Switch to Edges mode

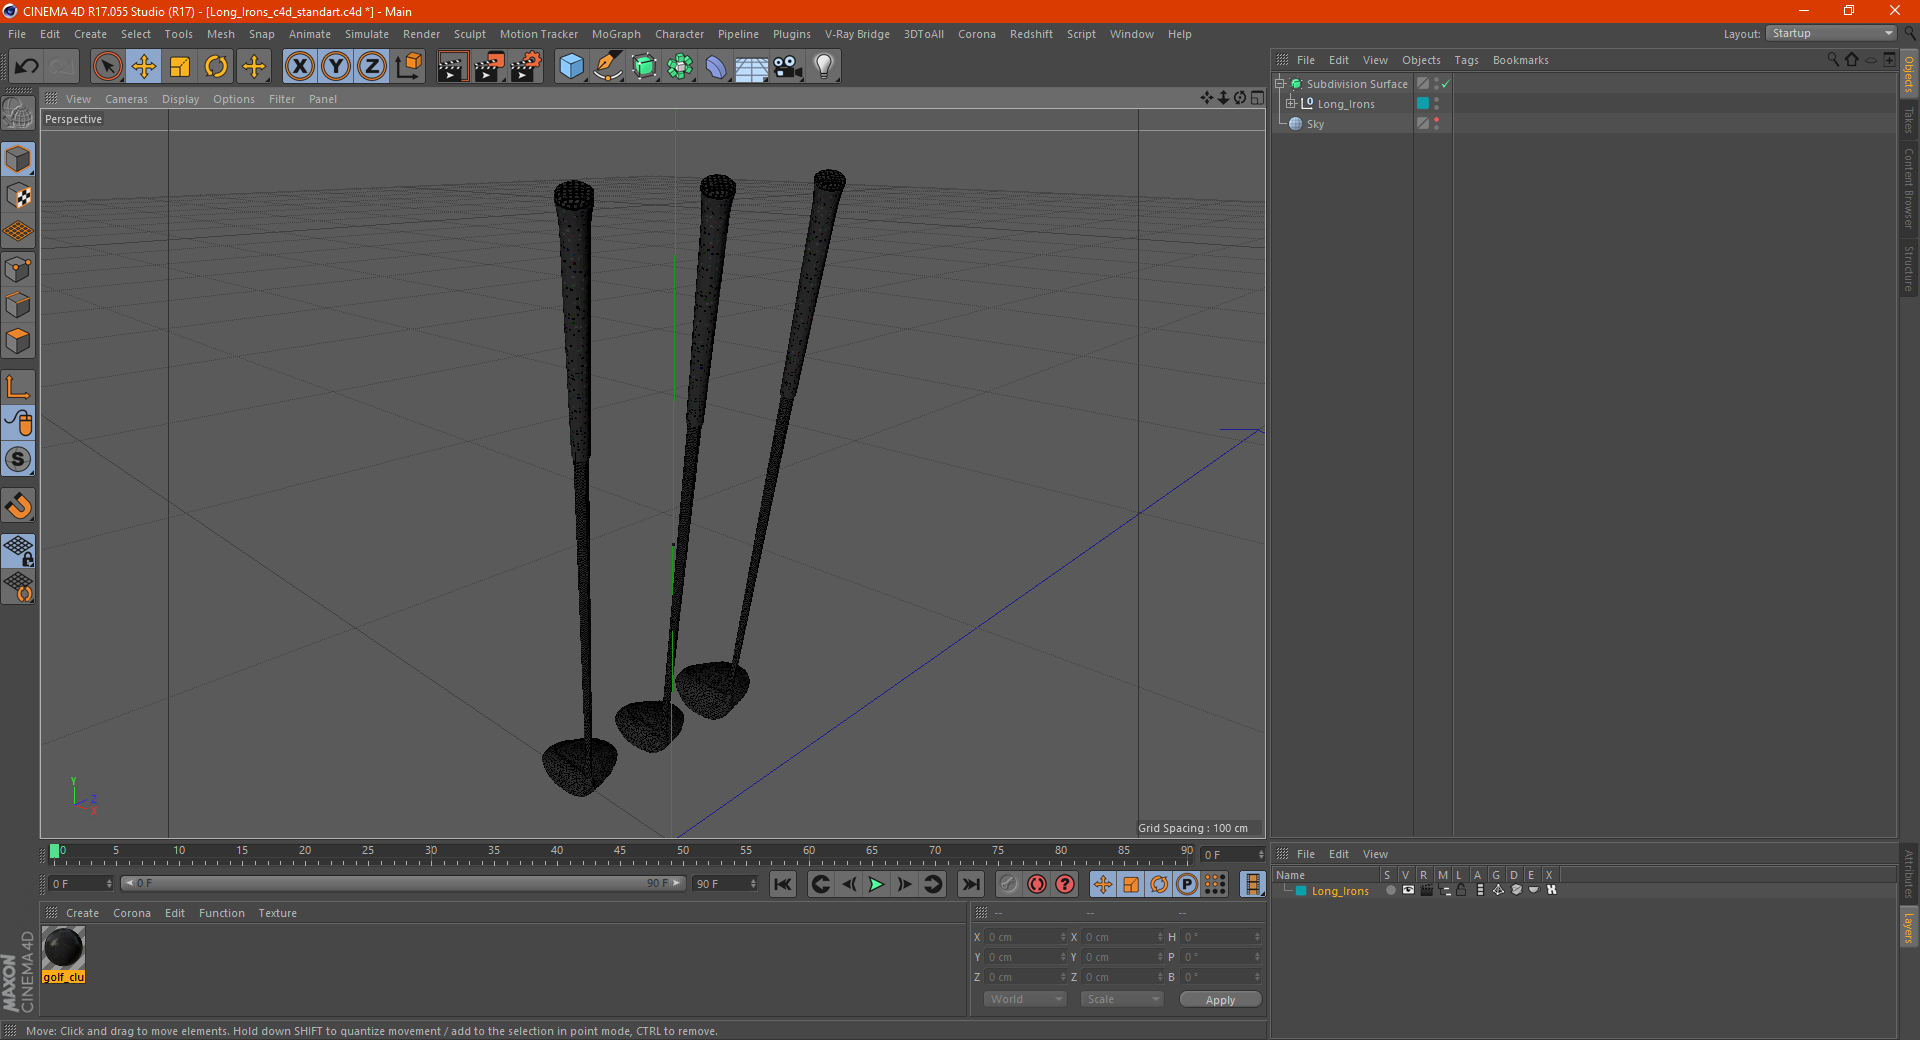18,305
